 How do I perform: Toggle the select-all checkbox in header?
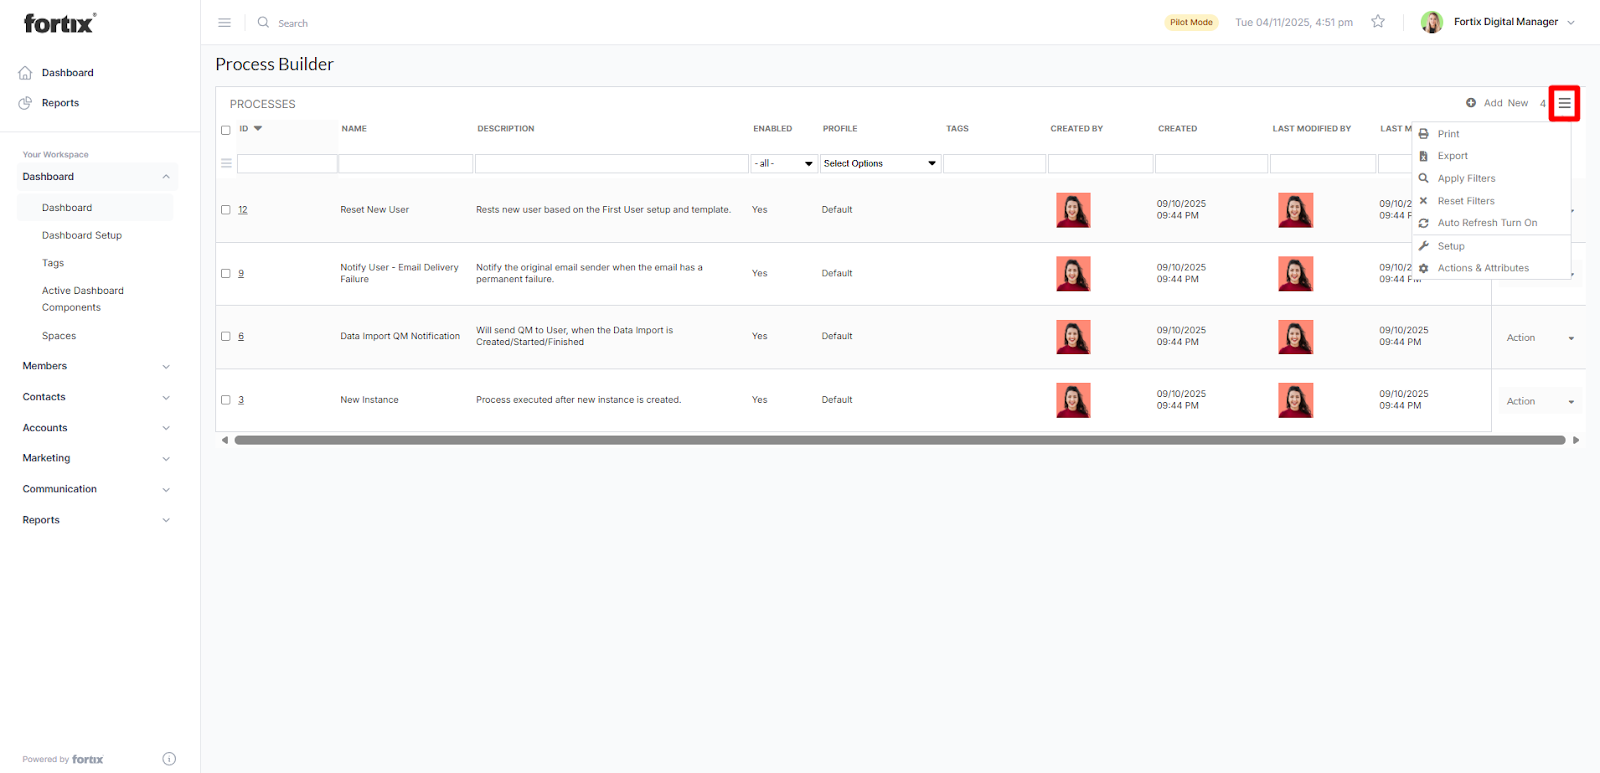[226, 130]
